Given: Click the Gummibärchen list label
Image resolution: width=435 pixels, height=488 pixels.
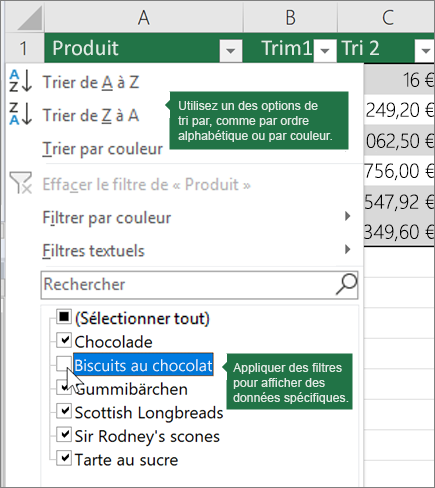Looking at the screenshot, I should (131, 389).
